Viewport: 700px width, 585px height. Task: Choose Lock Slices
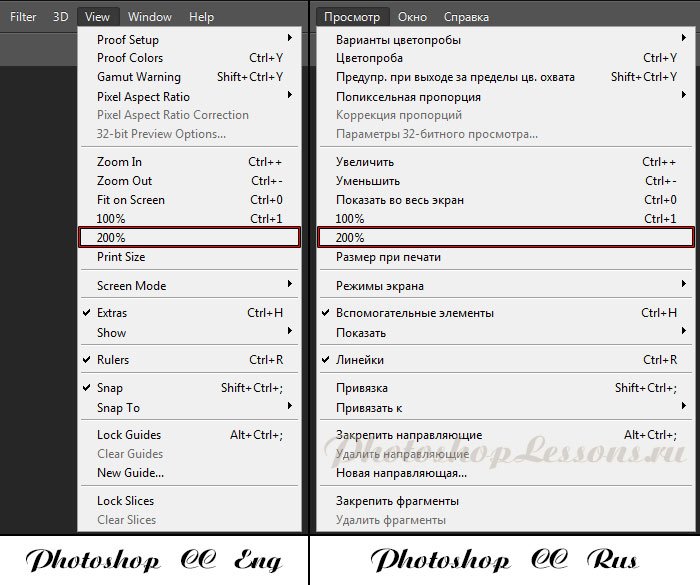[x=190, y=501]
